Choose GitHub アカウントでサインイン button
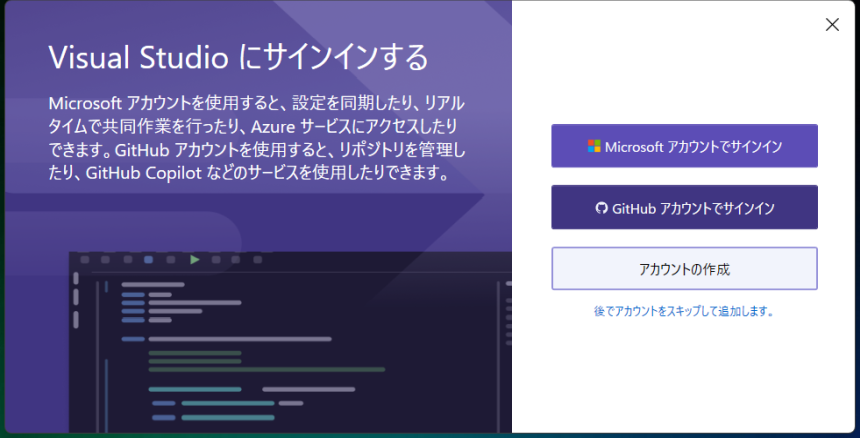Image resolution: width=860 pixels, height=438 pixels. coord(684,208)
